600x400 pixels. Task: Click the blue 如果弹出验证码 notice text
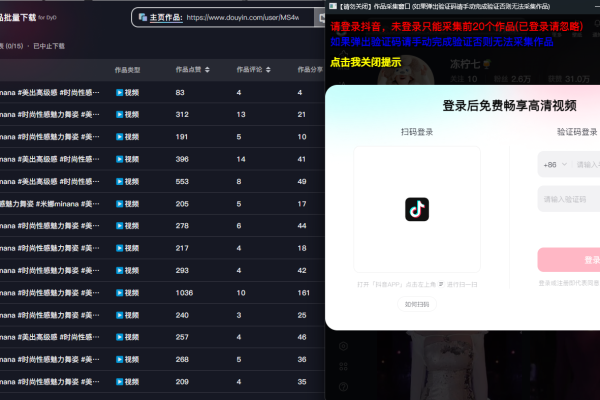point(442,42)
